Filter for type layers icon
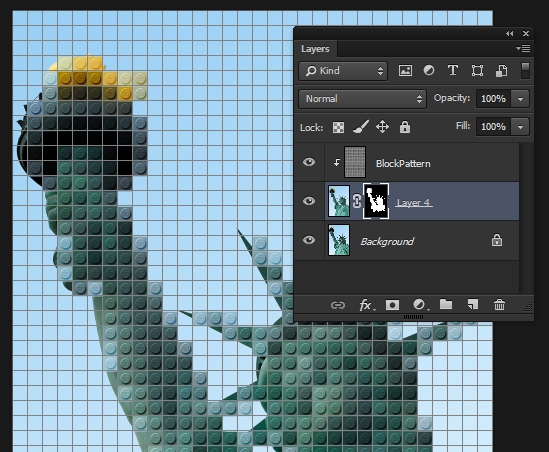549x452 pixels. click(453, 71)
